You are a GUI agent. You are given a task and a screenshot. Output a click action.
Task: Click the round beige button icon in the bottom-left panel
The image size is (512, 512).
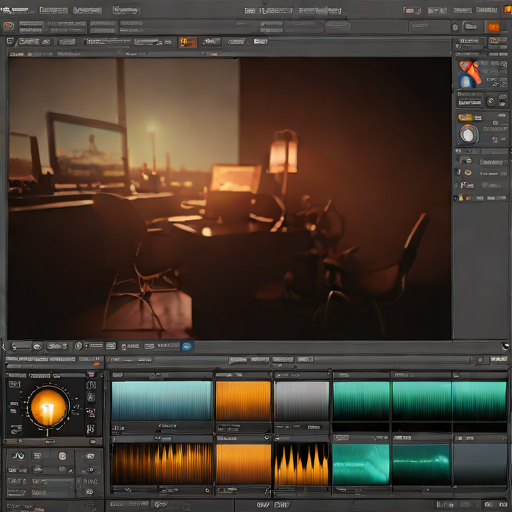pyautogui.click(x=62, y=456)
